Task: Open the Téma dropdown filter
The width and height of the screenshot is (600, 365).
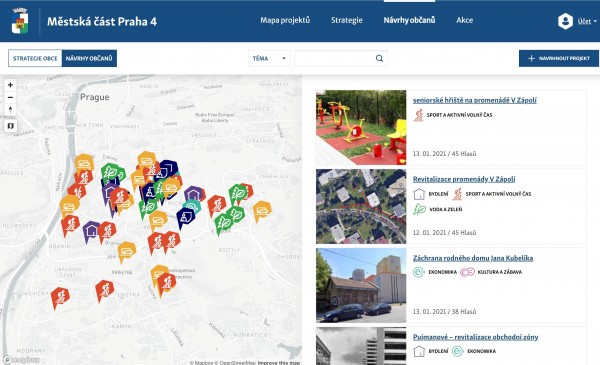Action: coord(269,59)
